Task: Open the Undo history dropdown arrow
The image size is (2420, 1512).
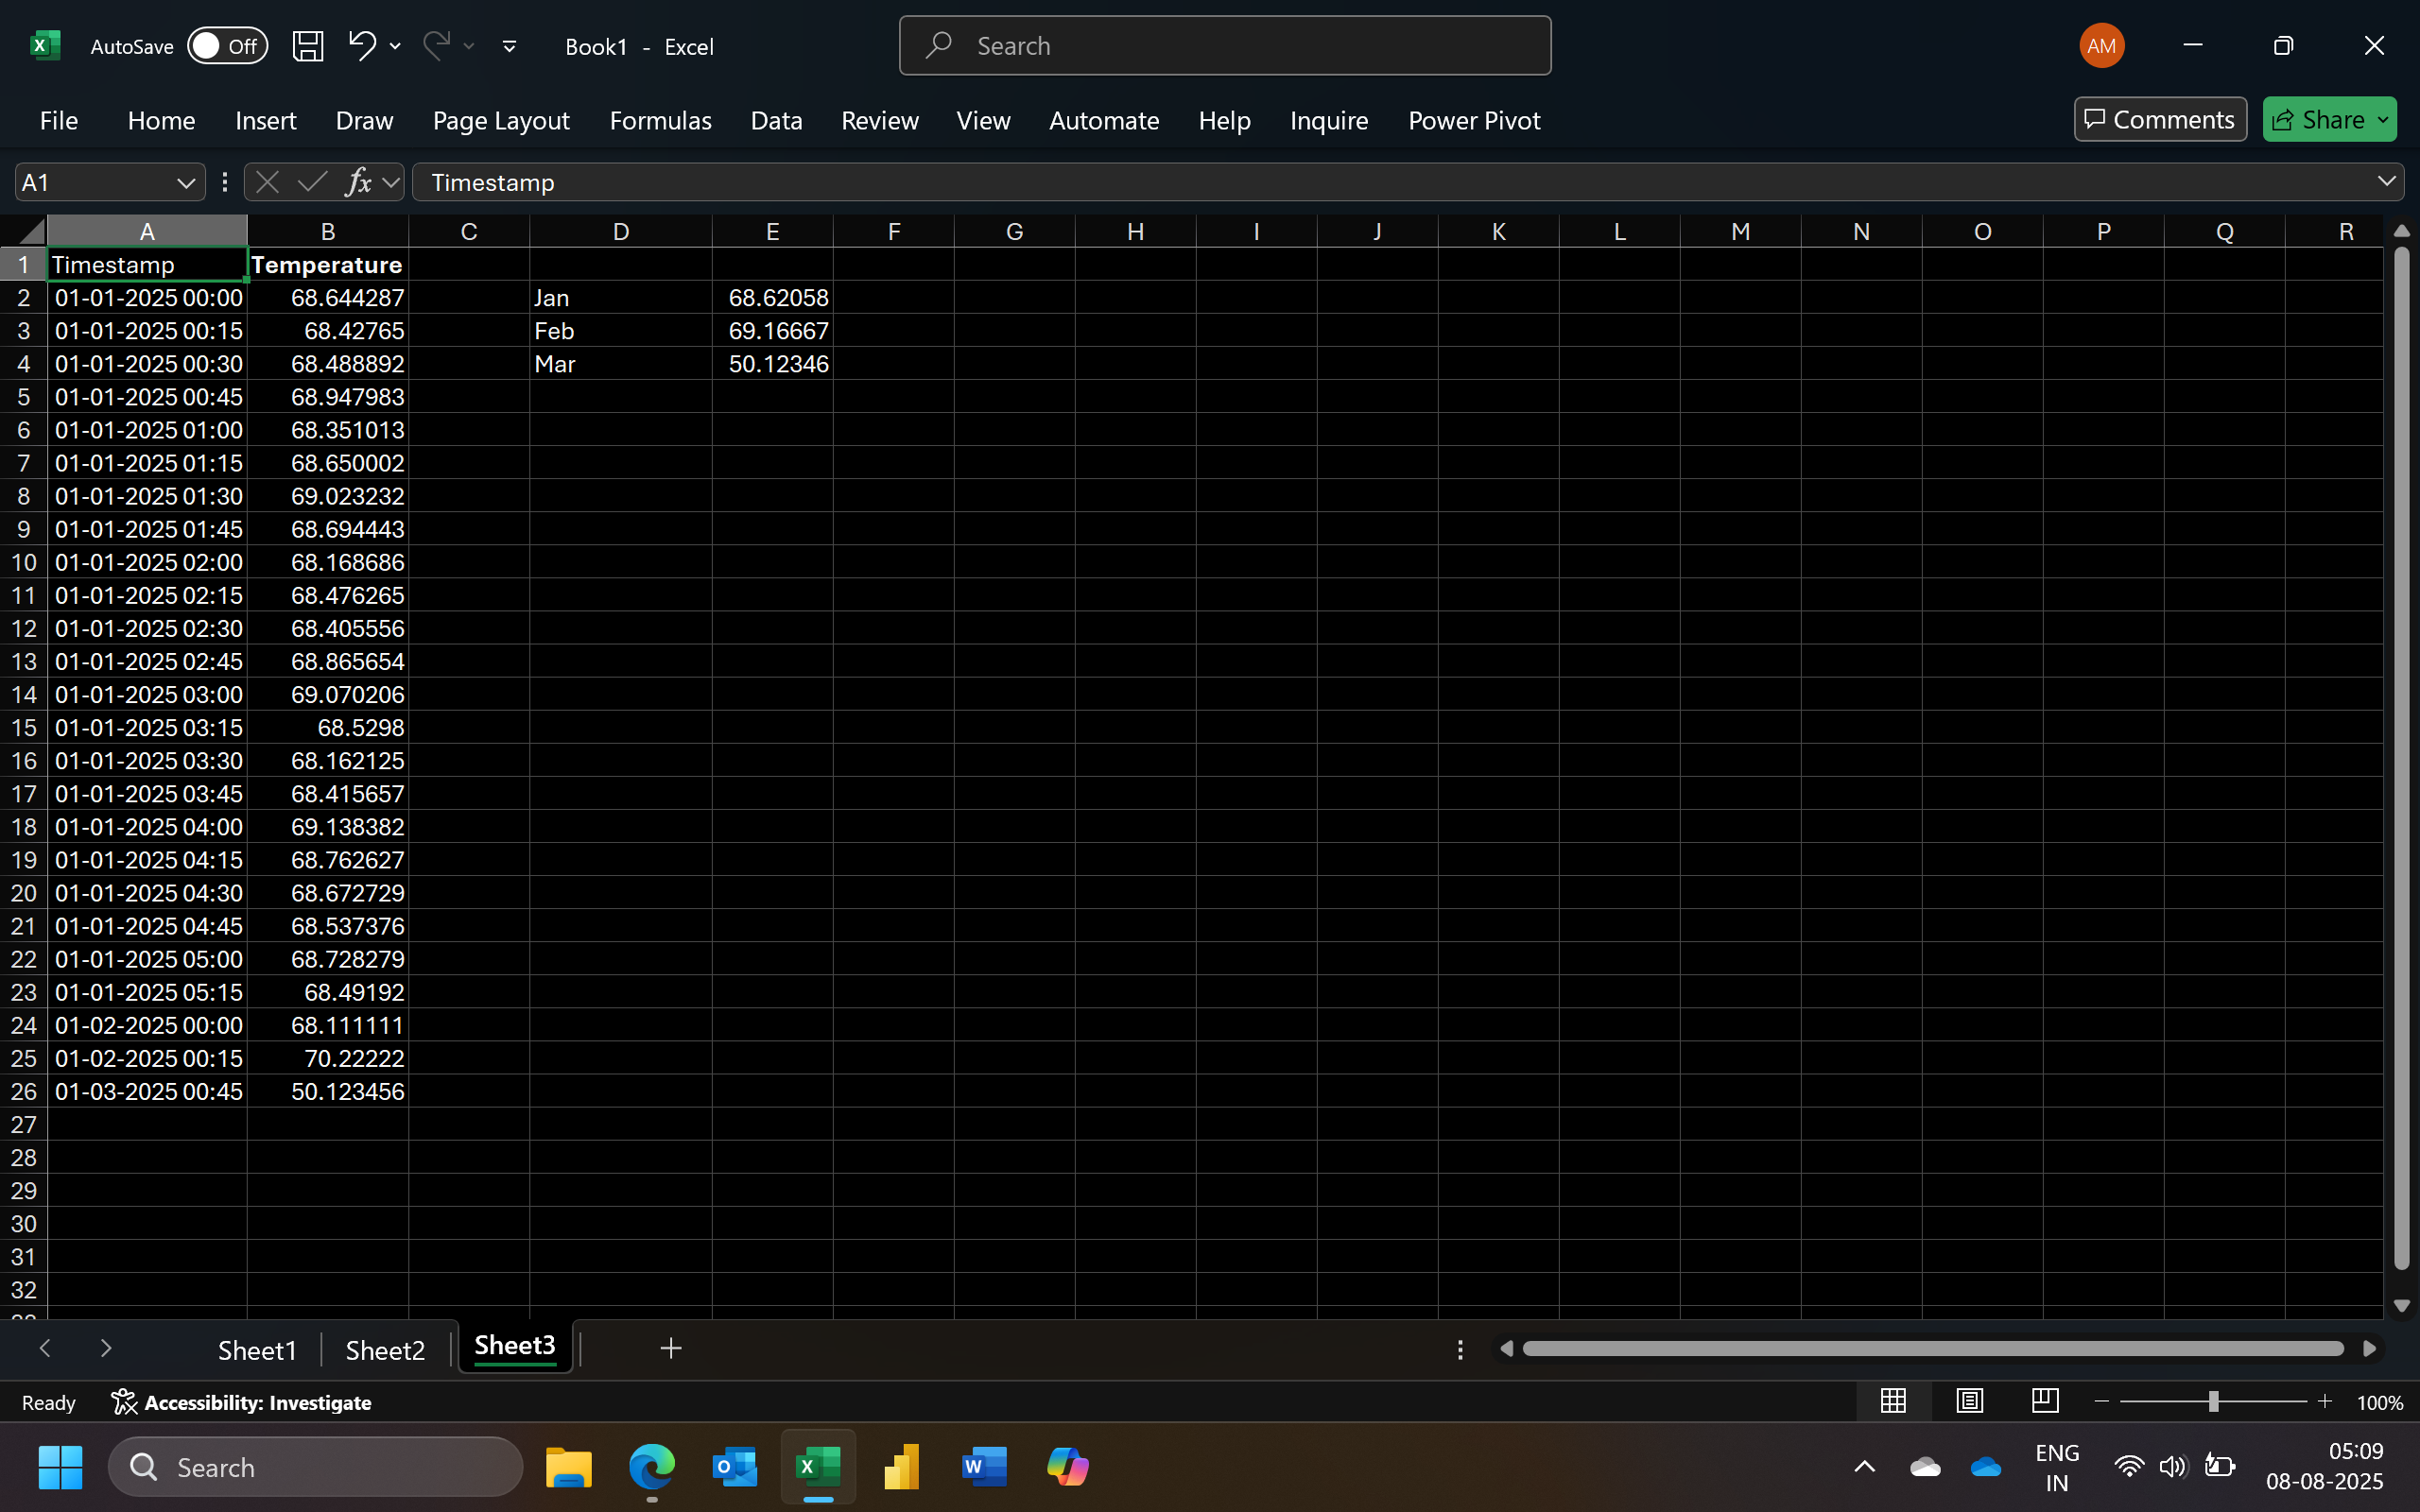Action: coord(396,46)
